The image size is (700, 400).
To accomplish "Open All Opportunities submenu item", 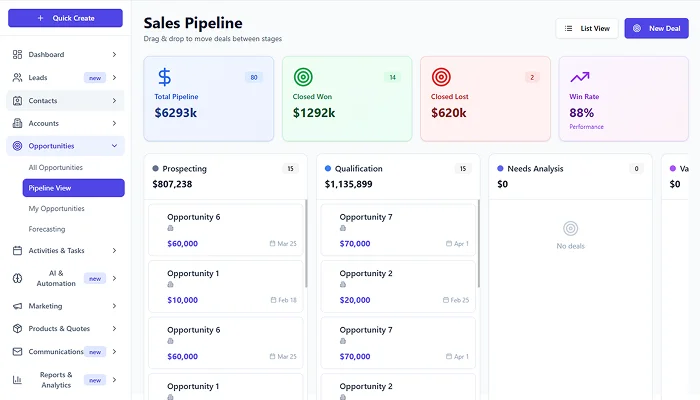I will [56, 167].
